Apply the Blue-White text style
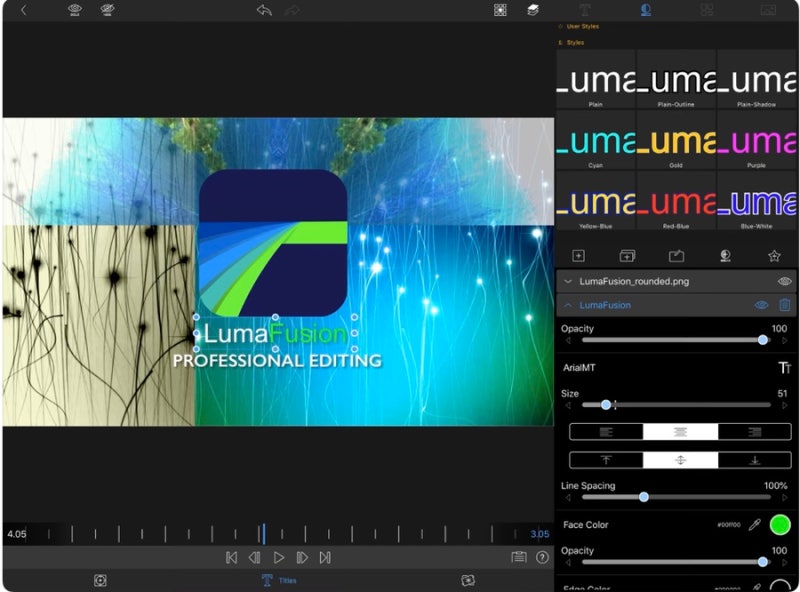 [757, 201]
